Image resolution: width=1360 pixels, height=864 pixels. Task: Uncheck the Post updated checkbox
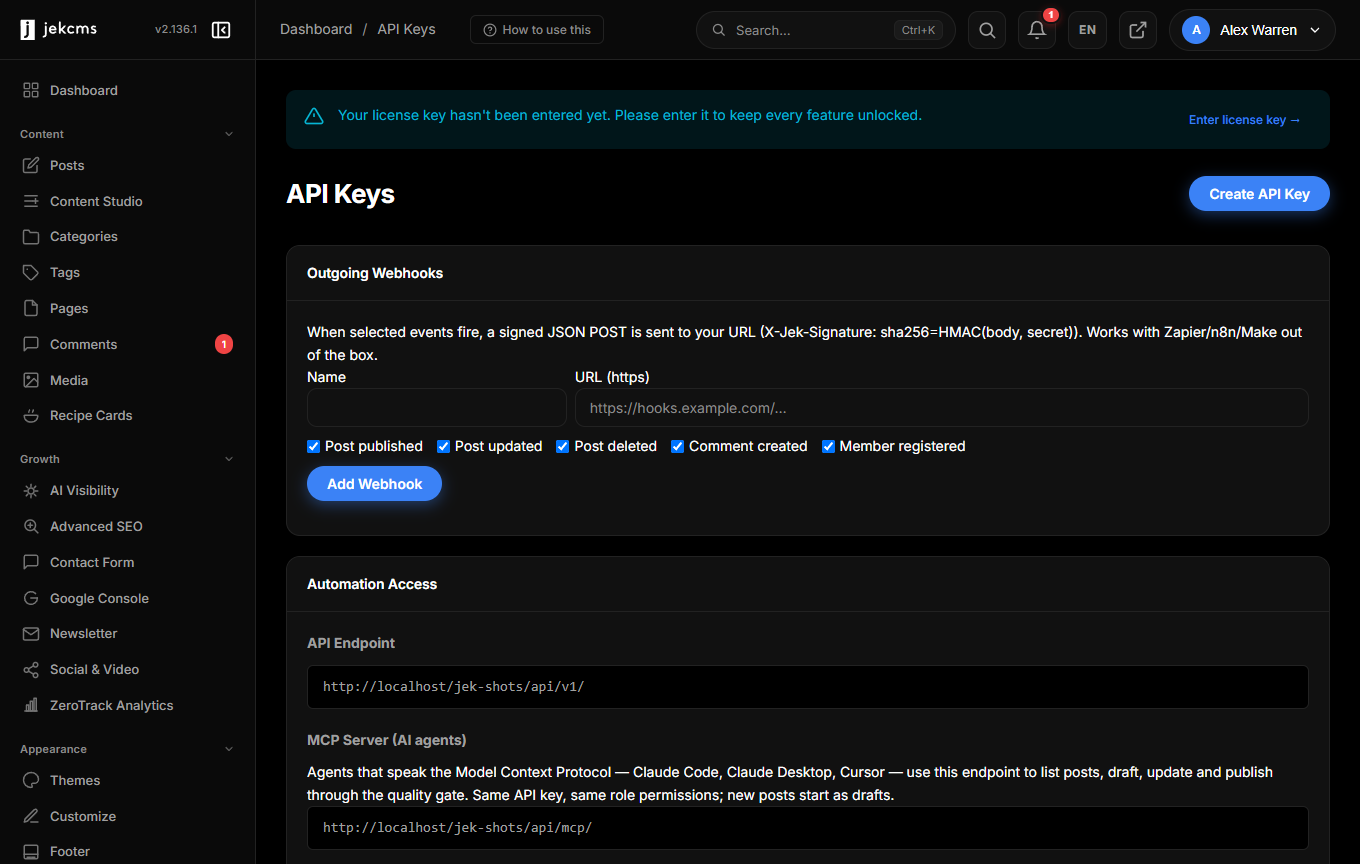(x=444, y=446)
